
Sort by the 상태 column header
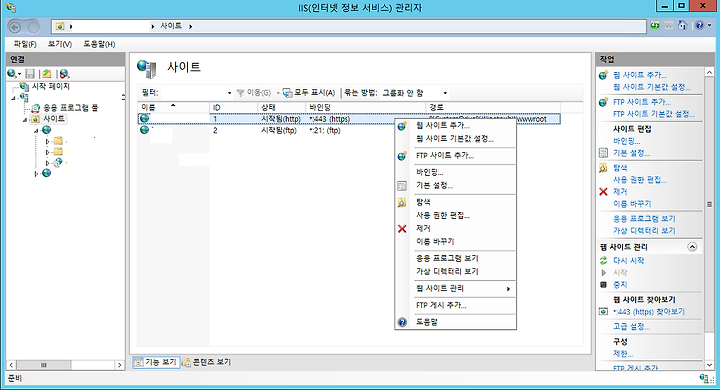[x=281, y=107]
